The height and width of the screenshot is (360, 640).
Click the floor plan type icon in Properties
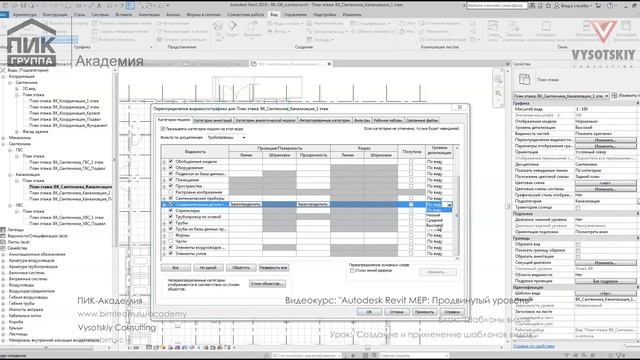click(x=524, y=79)
